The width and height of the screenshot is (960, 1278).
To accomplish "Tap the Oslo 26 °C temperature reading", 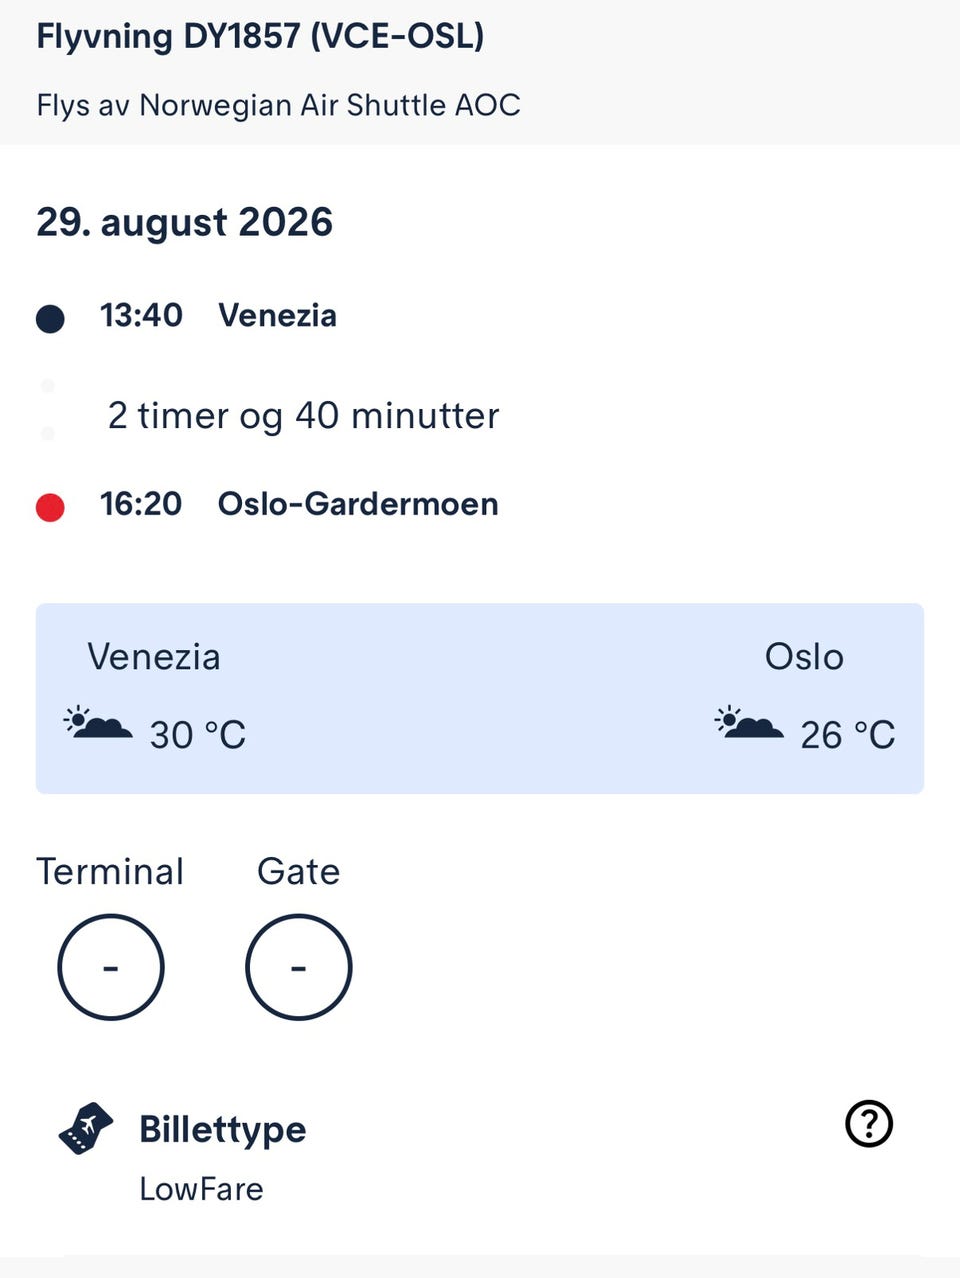I will tap(847, 735).
